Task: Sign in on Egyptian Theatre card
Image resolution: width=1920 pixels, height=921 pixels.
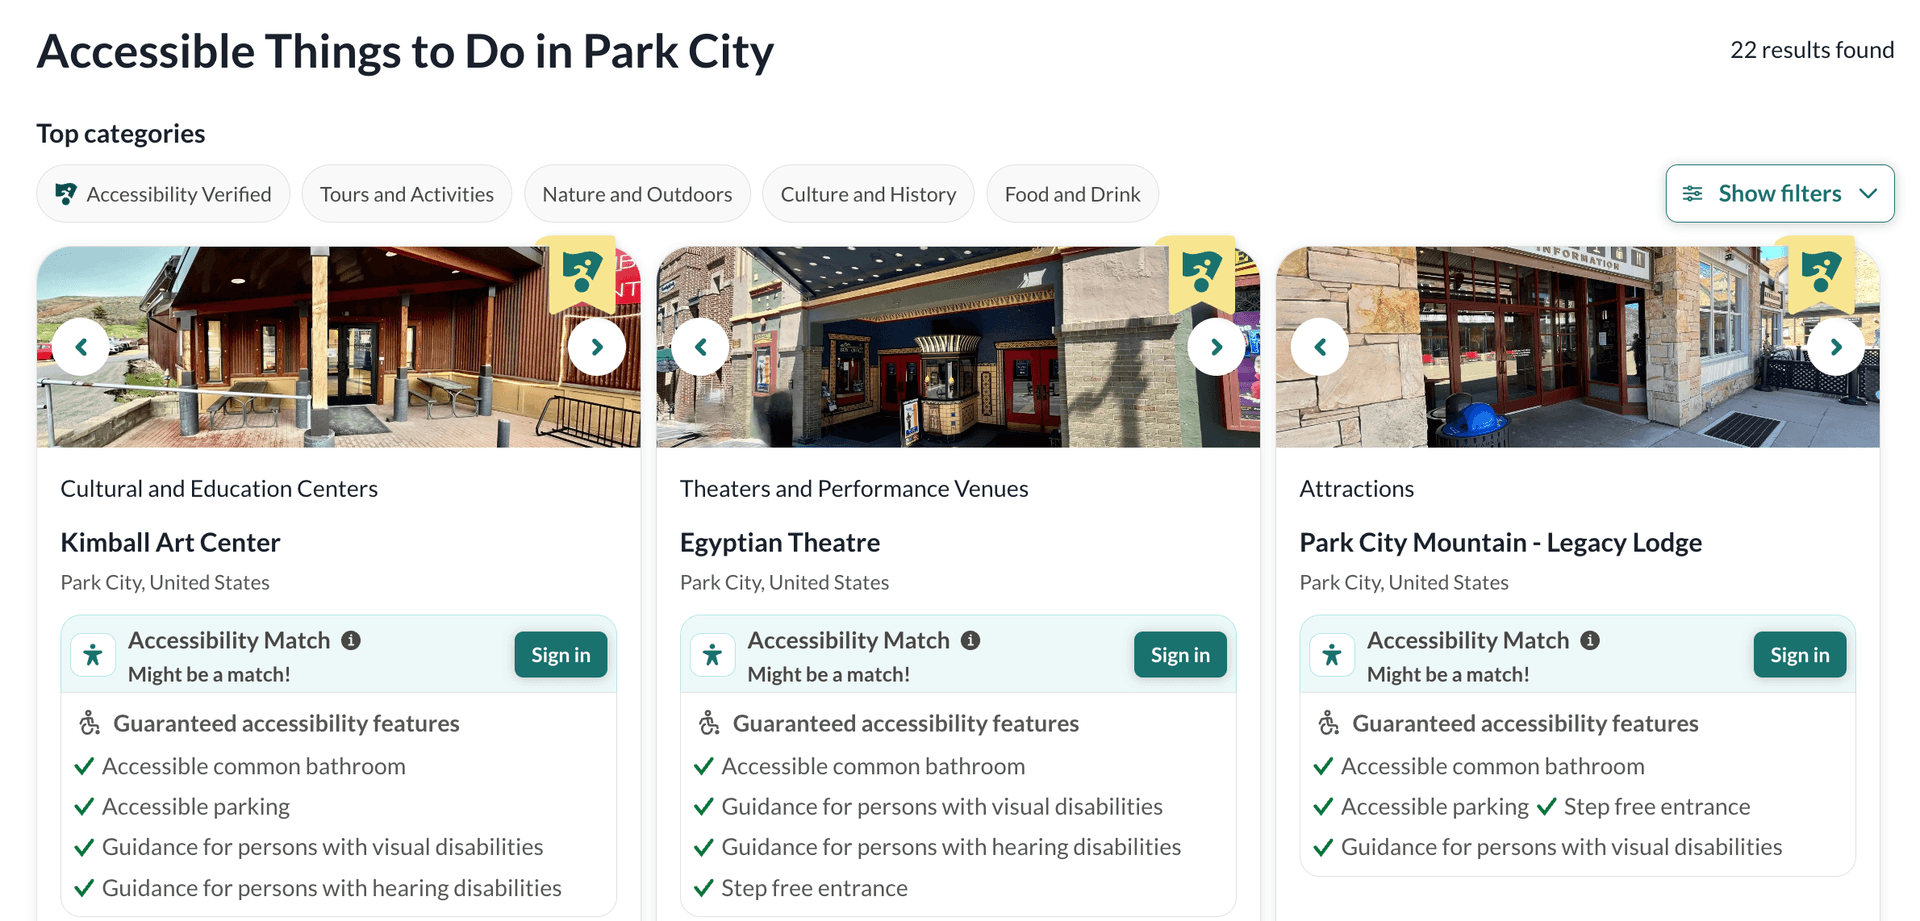Action: (1180, 655)
